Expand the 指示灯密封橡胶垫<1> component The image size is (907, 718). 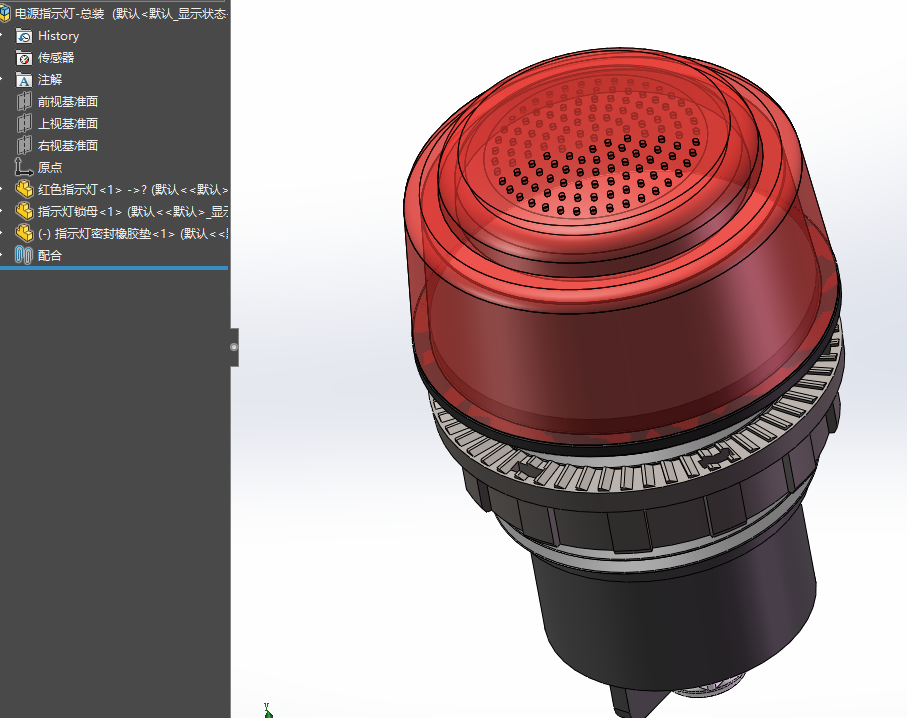(x=2, y=234)
